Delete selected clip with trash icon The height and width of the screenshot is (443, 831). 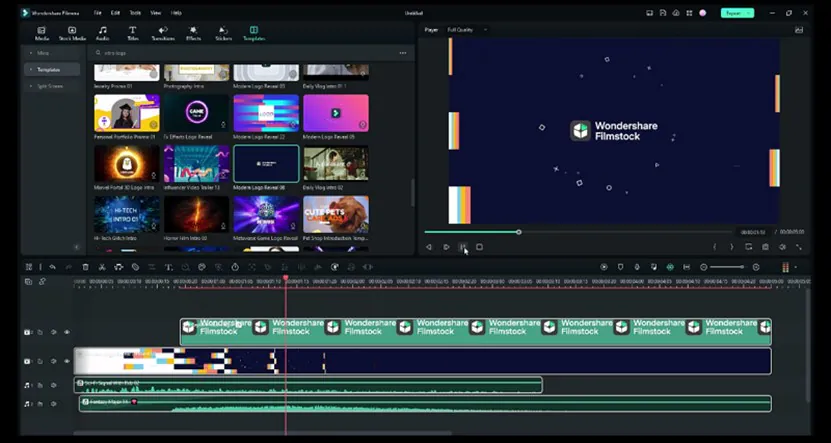pos(85,267)
